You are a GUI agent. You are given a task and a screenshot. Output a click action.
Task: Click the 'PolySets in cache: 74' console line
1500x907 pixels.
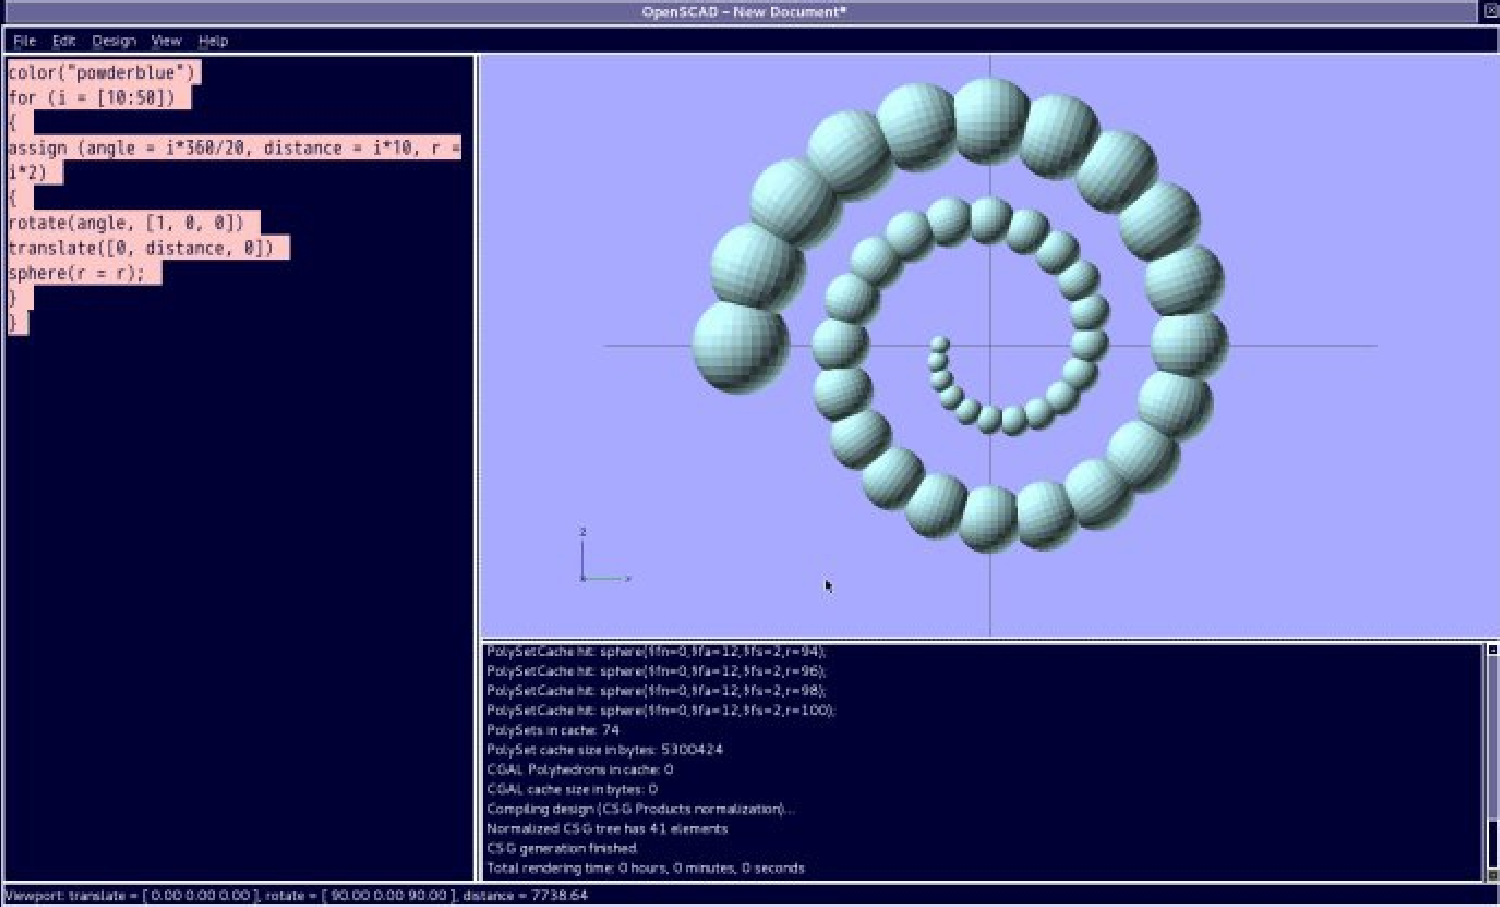tap(552, 730)
